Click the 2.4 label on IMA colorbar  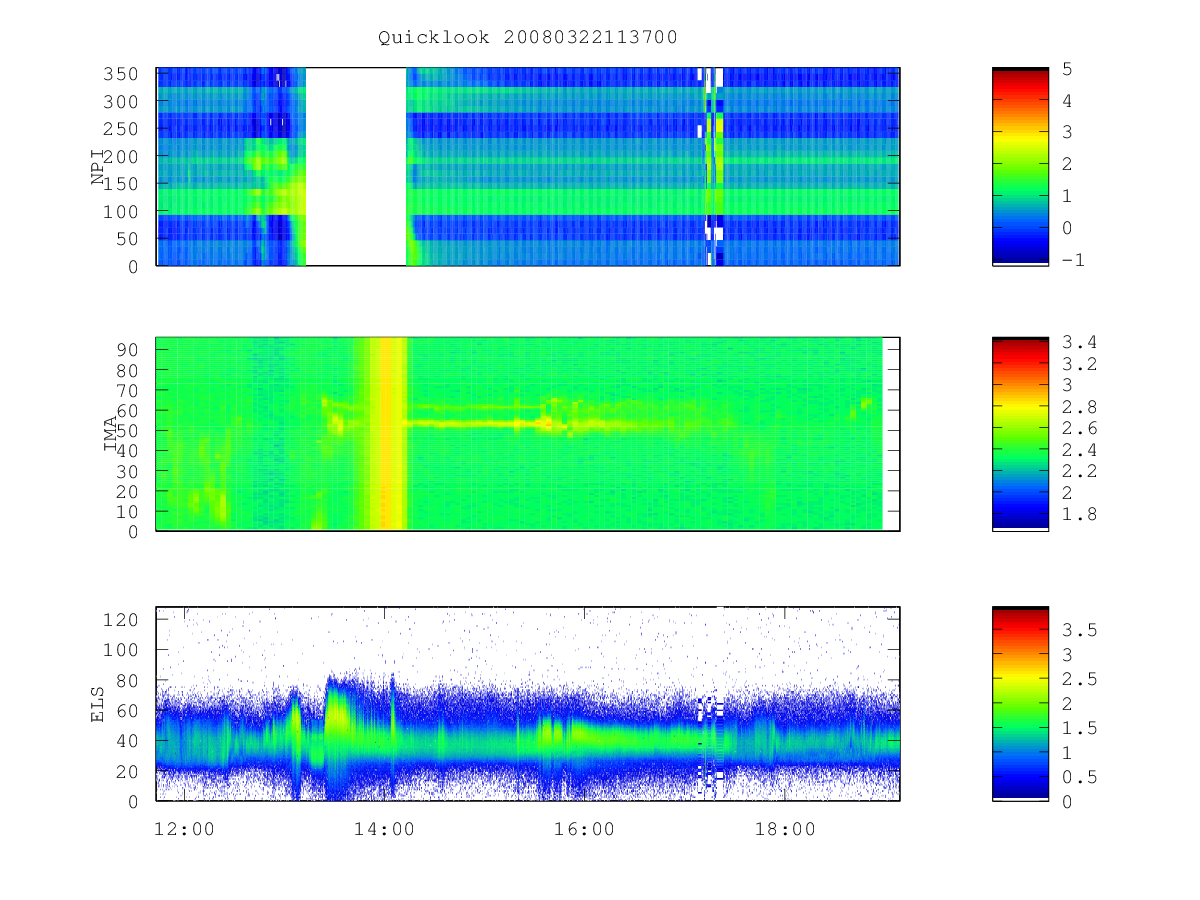click(x=1079, y=450)
